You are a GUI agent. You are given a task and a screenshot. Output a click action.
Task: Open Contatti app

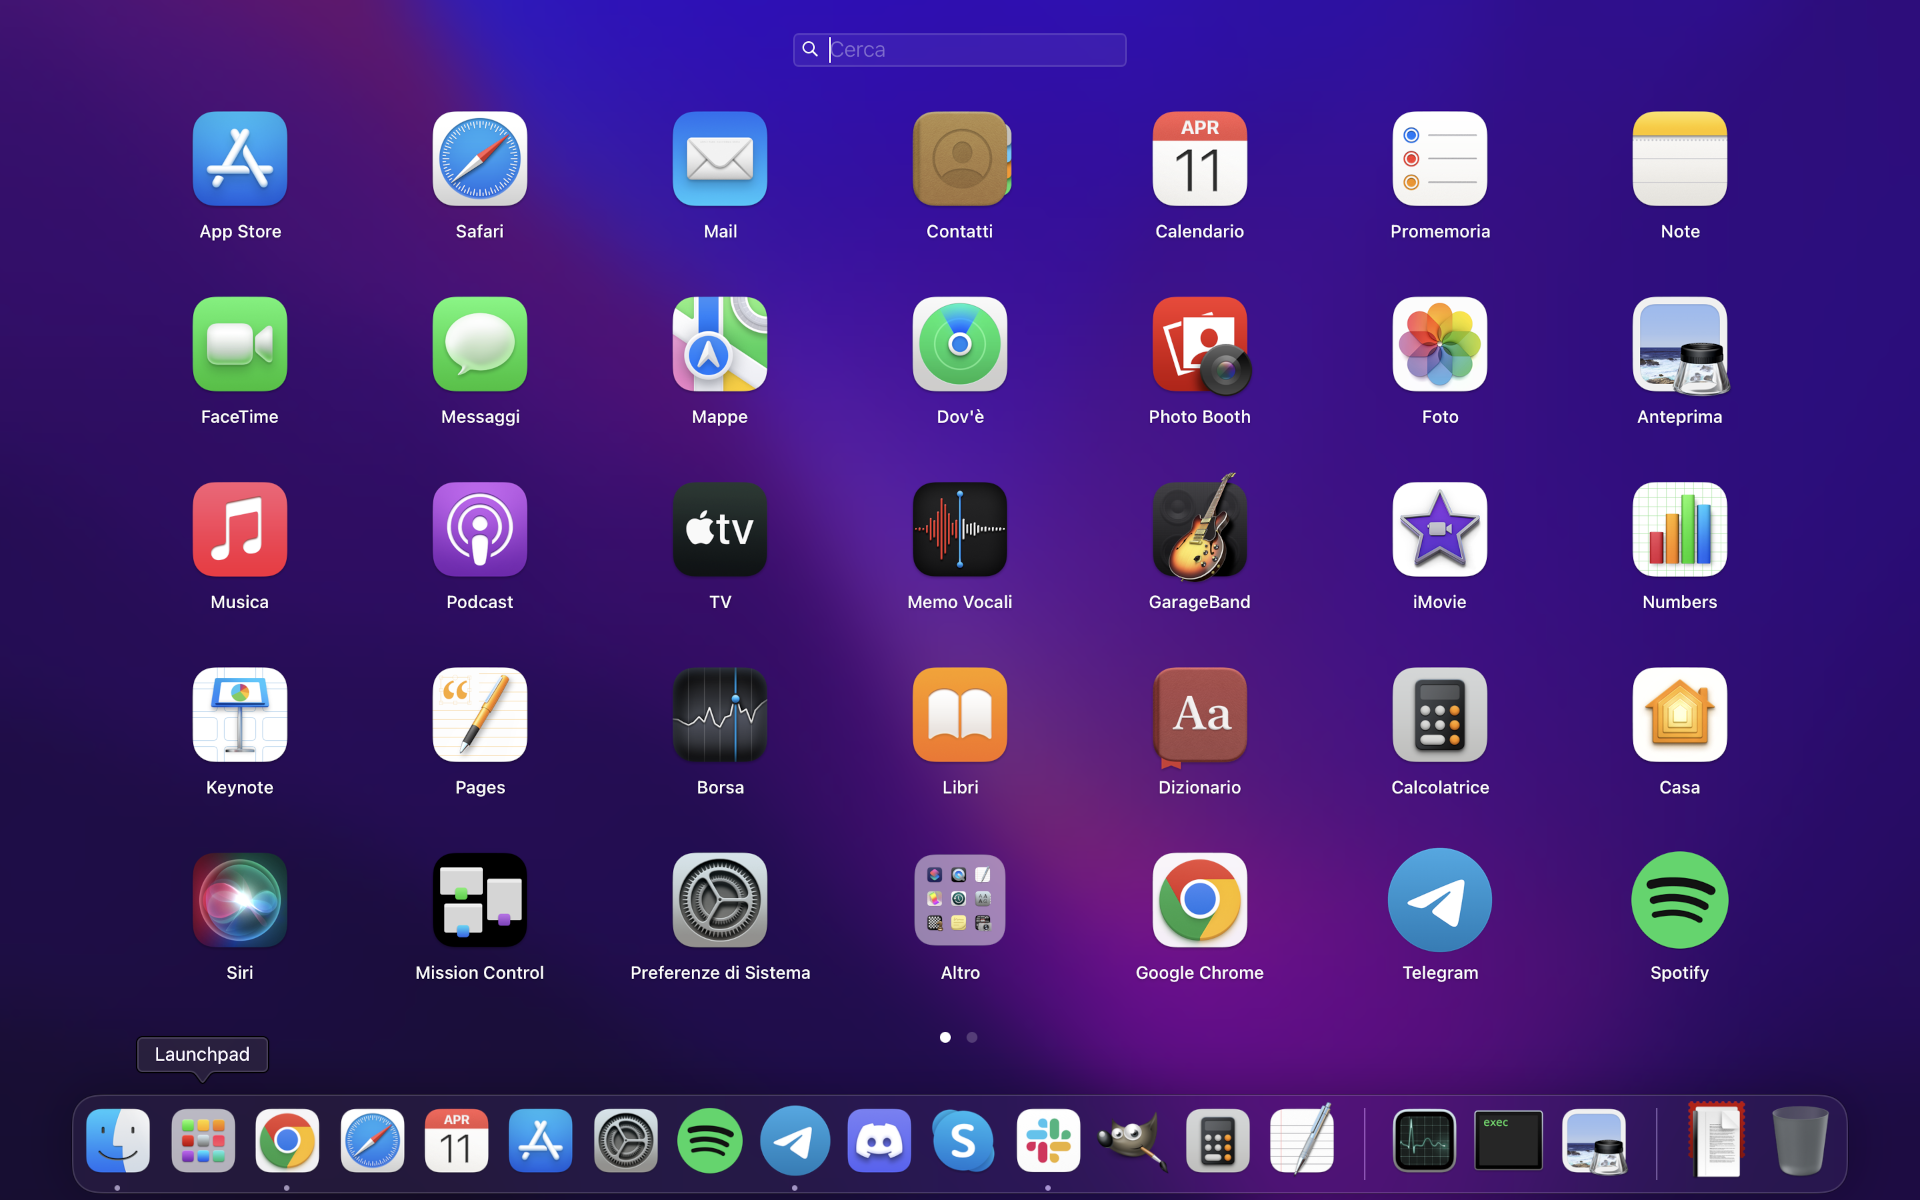(x=960, y=159)
